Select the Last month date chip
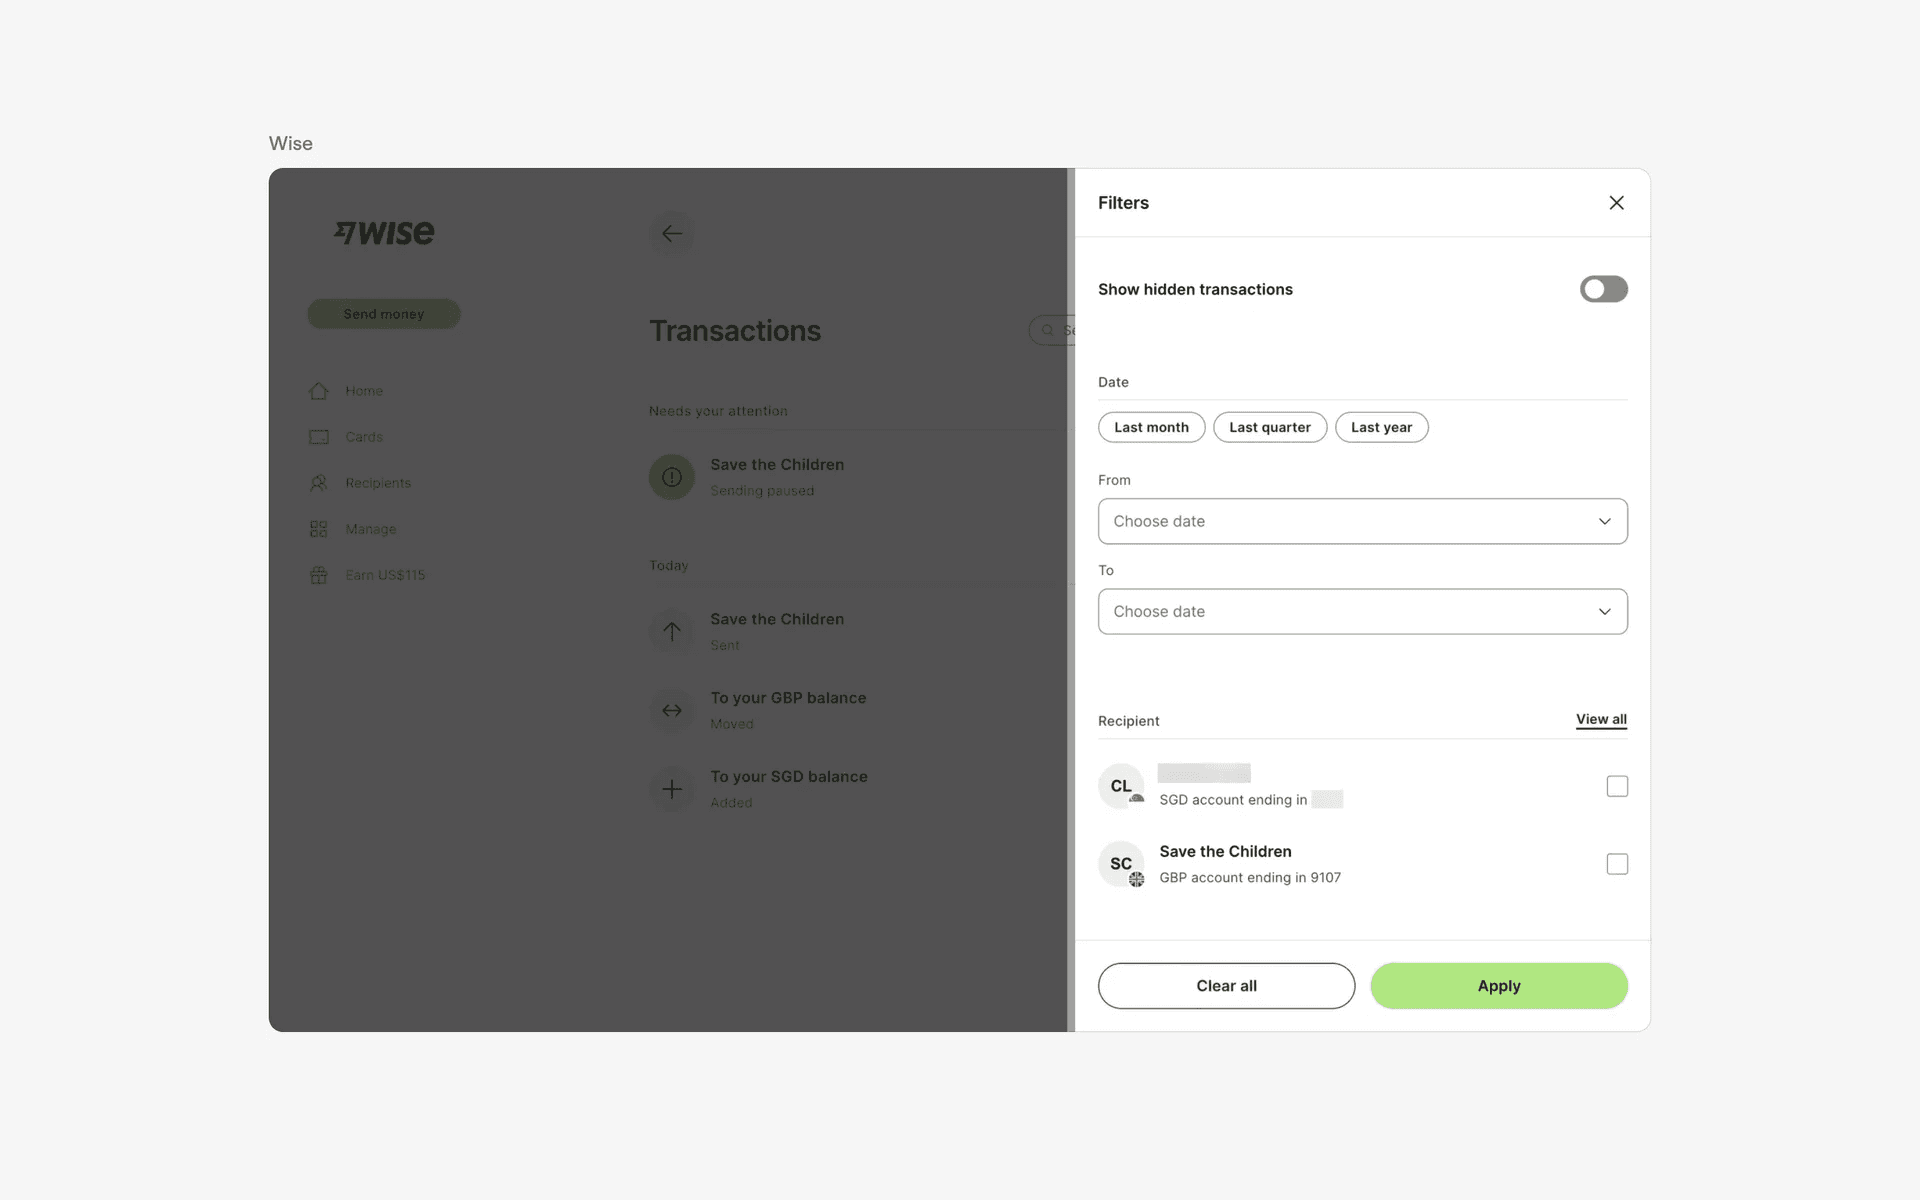The width and height of the screenshot is (1920, 1200). [1151, 427]
